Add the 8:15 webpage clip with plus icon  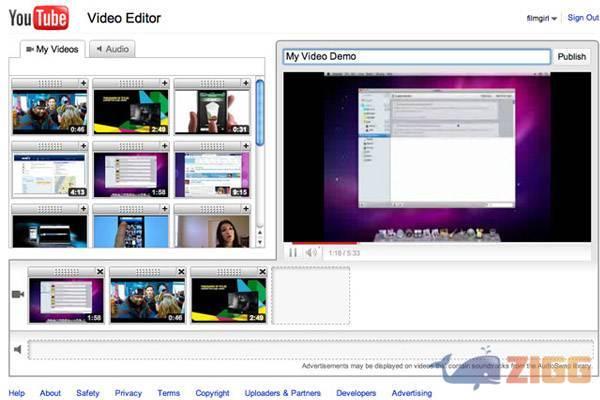(x=246, y=146)
